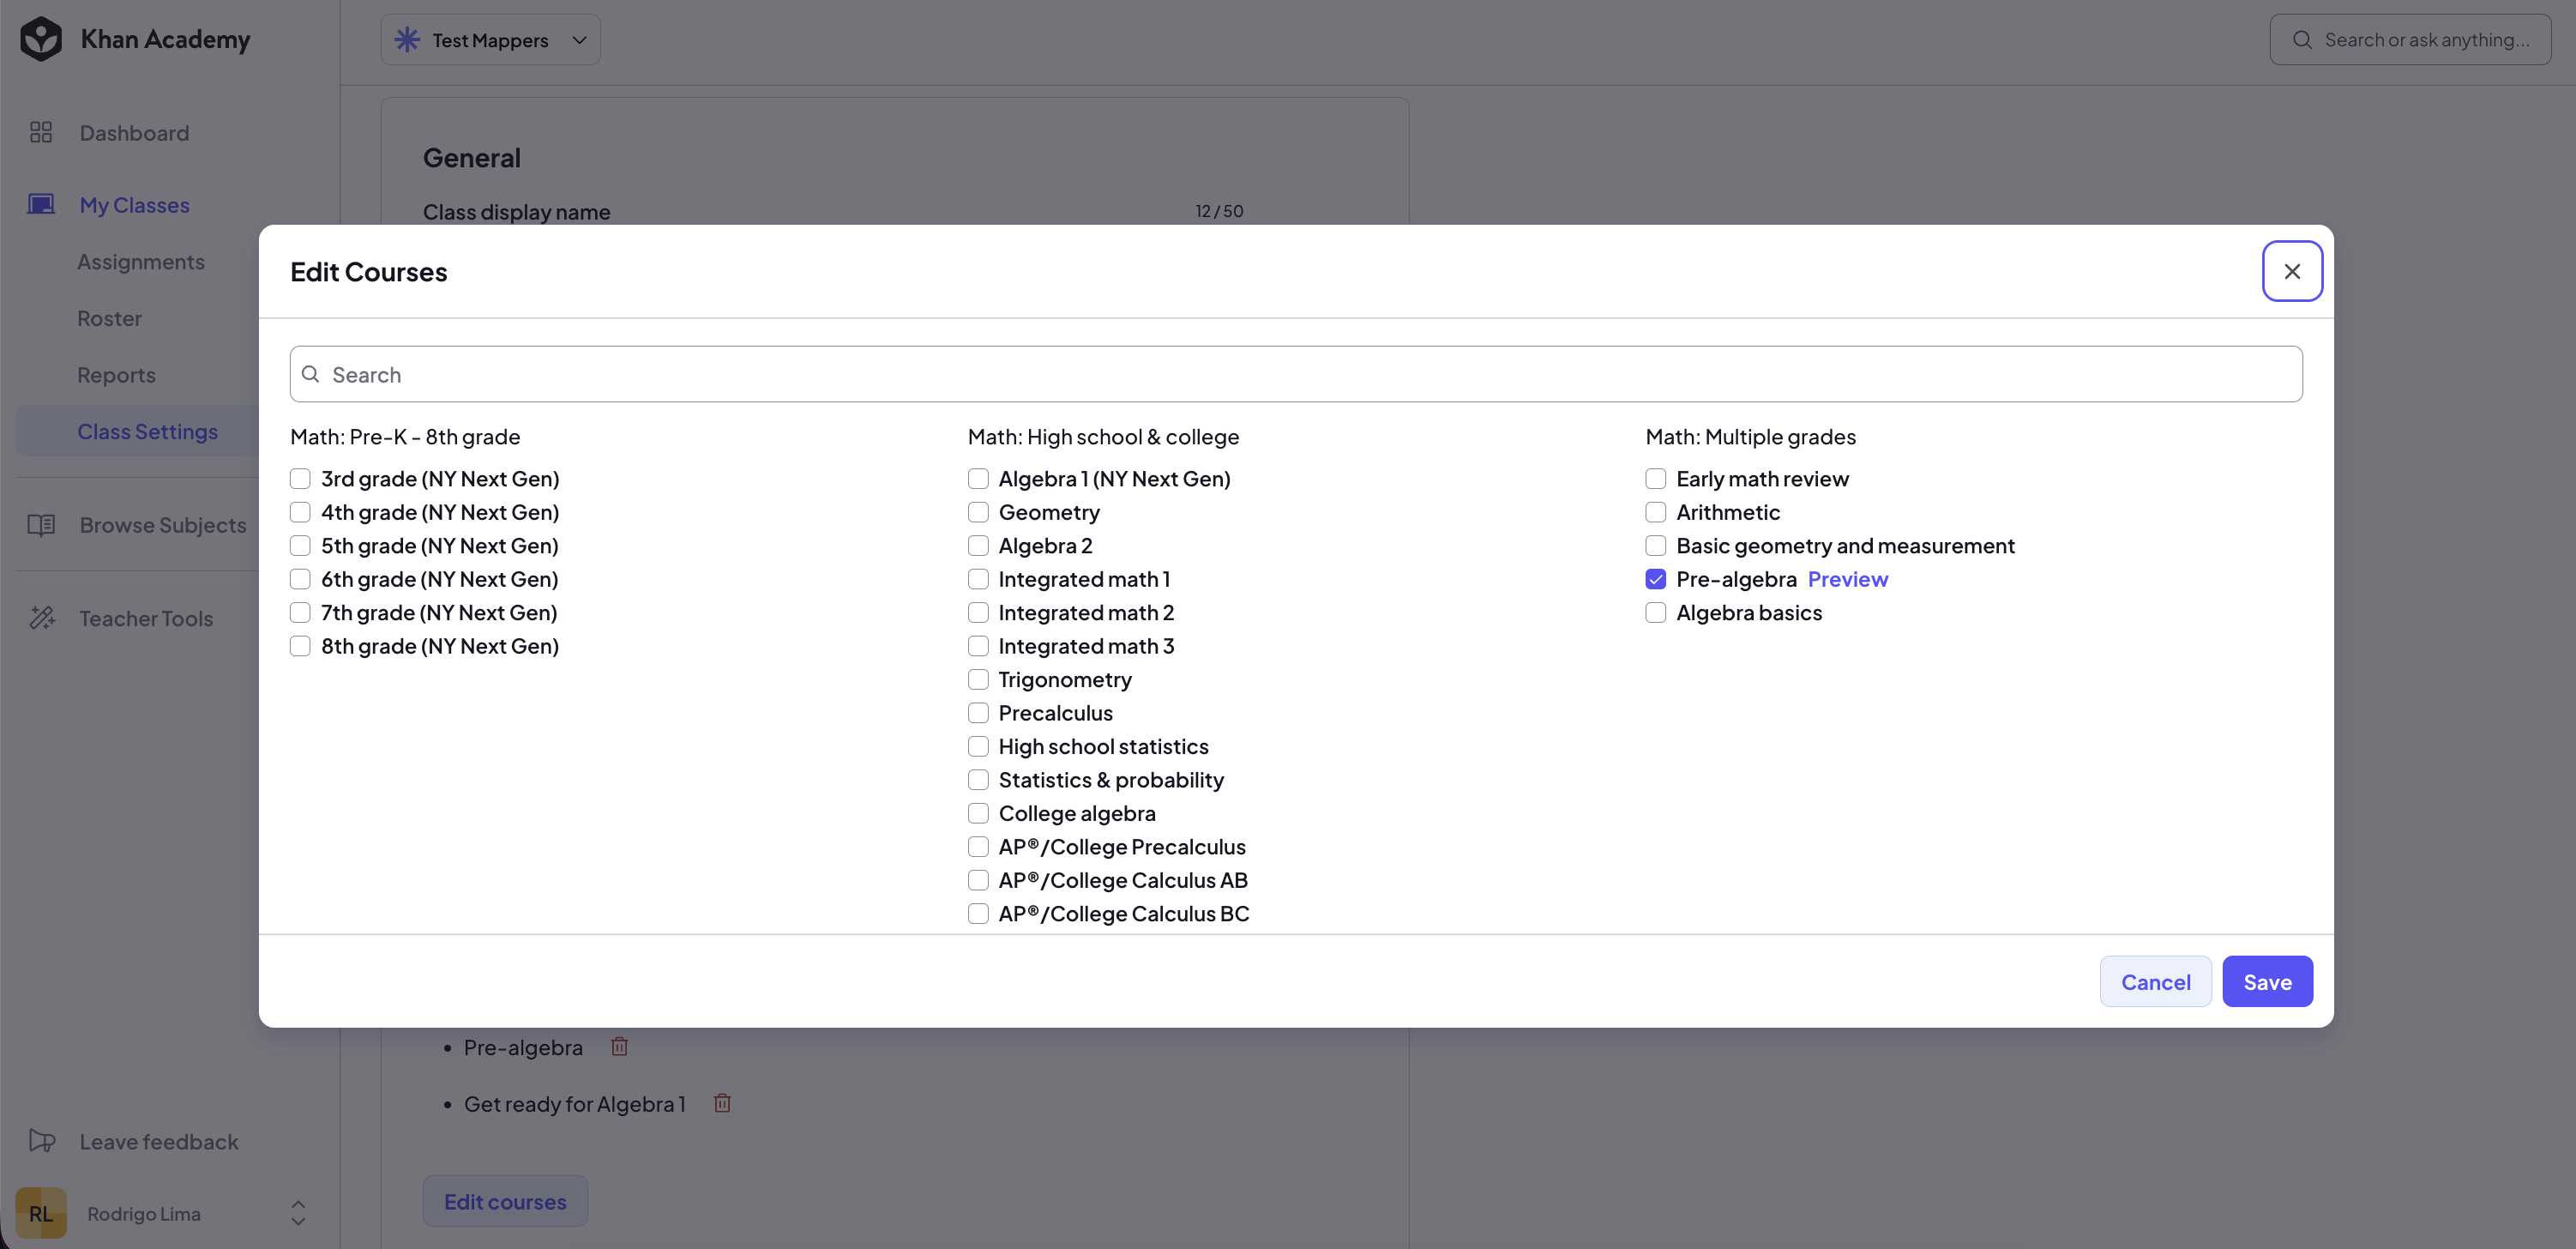
Task: Expand the Rodrigo Lima account menu
Action: pos(298,1213)
